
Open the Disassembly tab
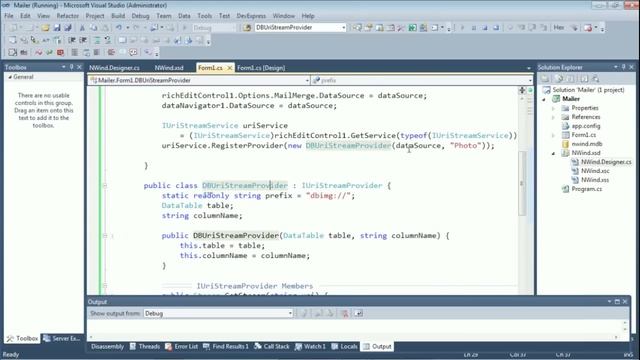pos(107,347)
